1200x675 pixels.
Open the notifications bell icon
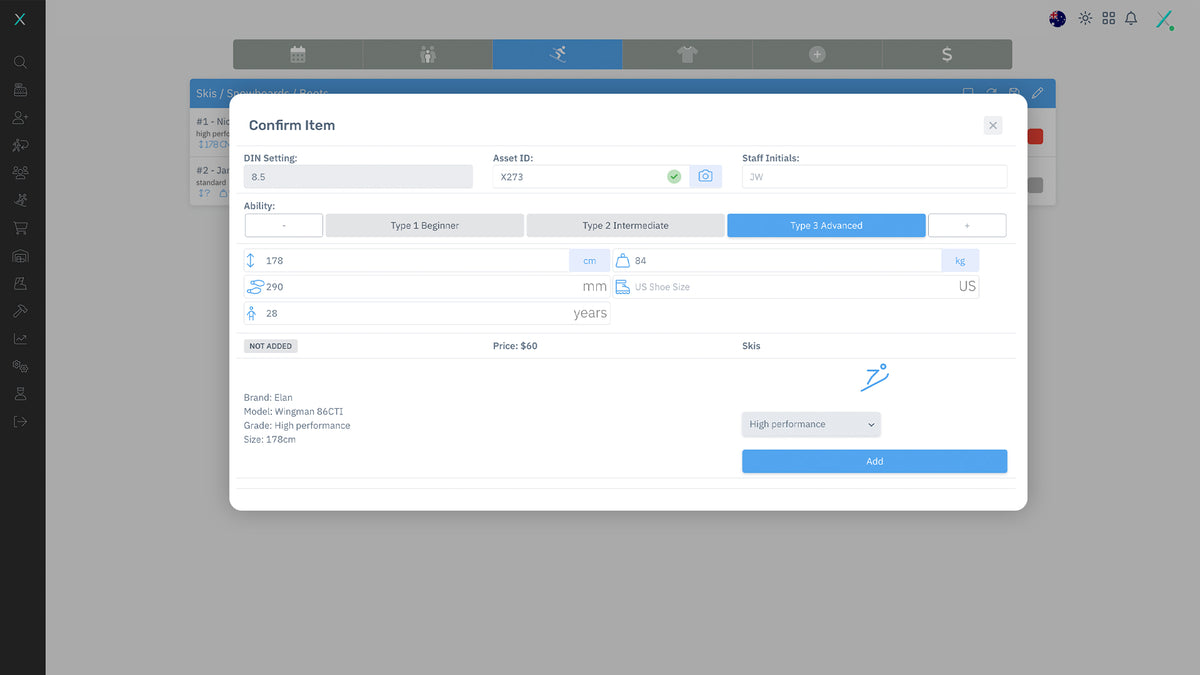click(1131, 19)
